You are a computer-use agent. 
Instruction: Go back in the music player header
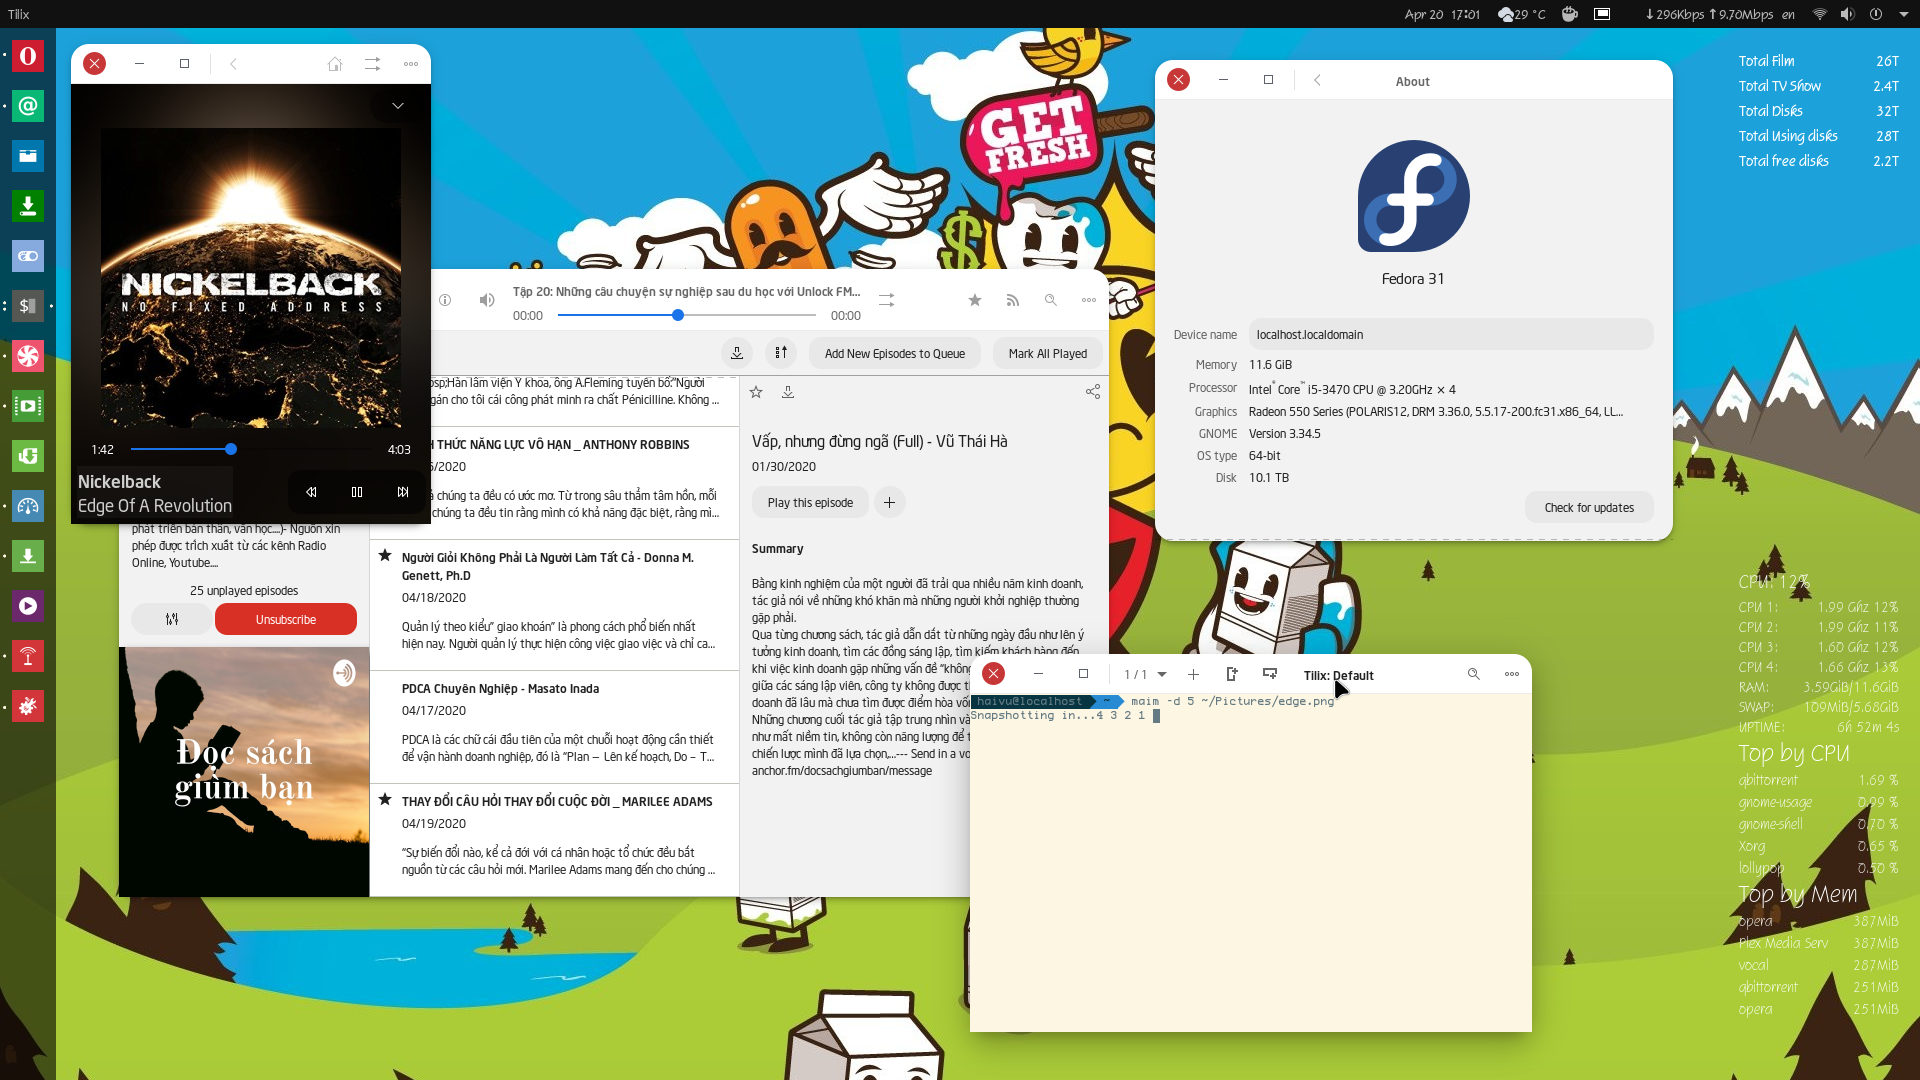coord(233,64)
